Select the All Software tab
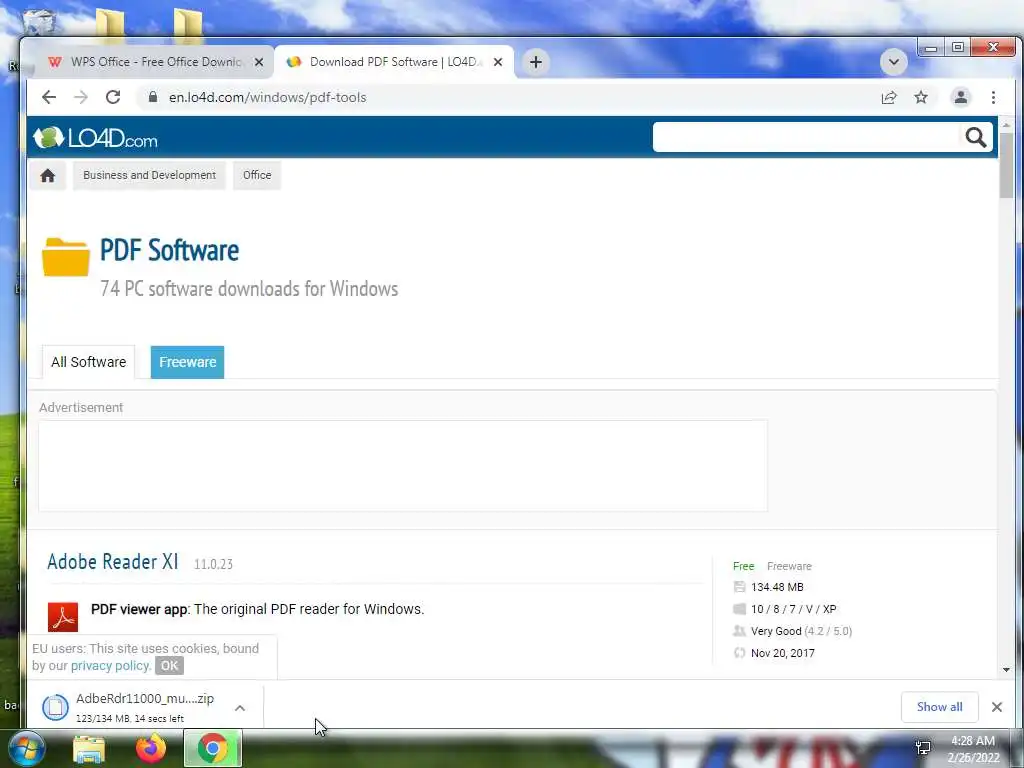Image resolution: width=1024 pixels, height=768 pixels. tap(89, 362)
